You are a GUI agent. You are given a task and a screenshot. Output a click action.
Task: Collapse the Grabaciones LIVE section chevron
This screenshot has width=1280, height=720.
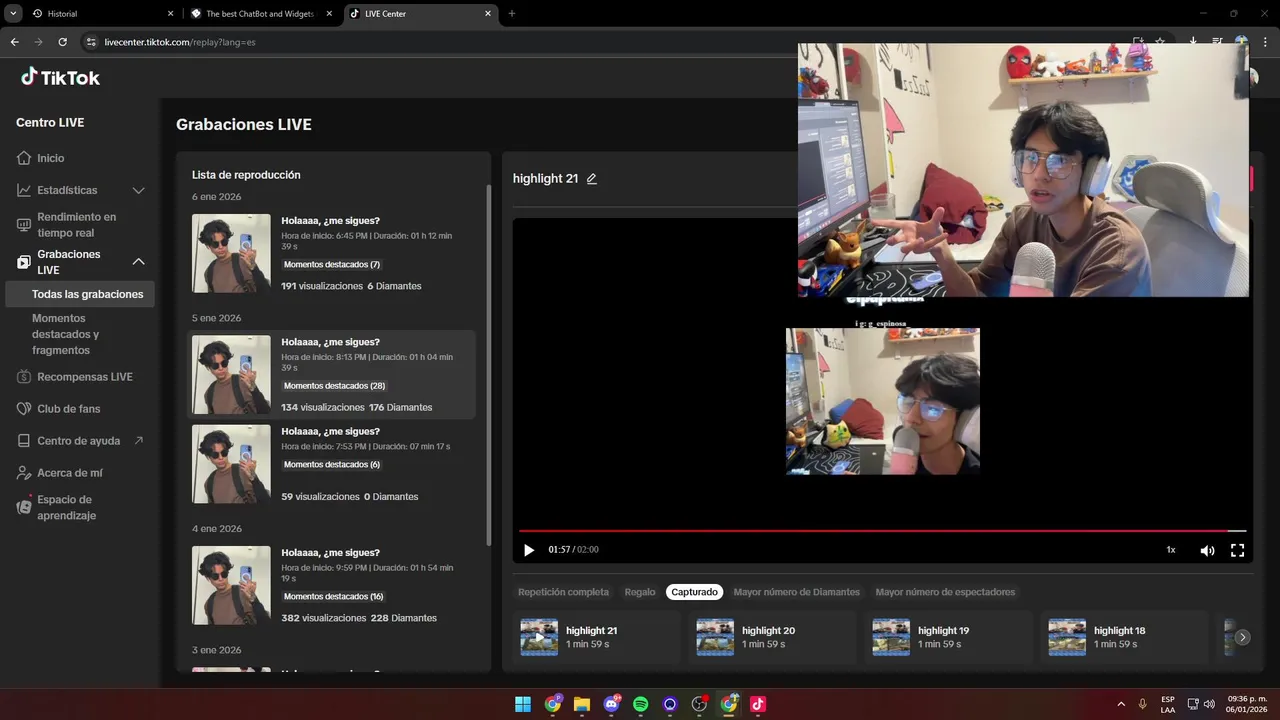[138, 262]
